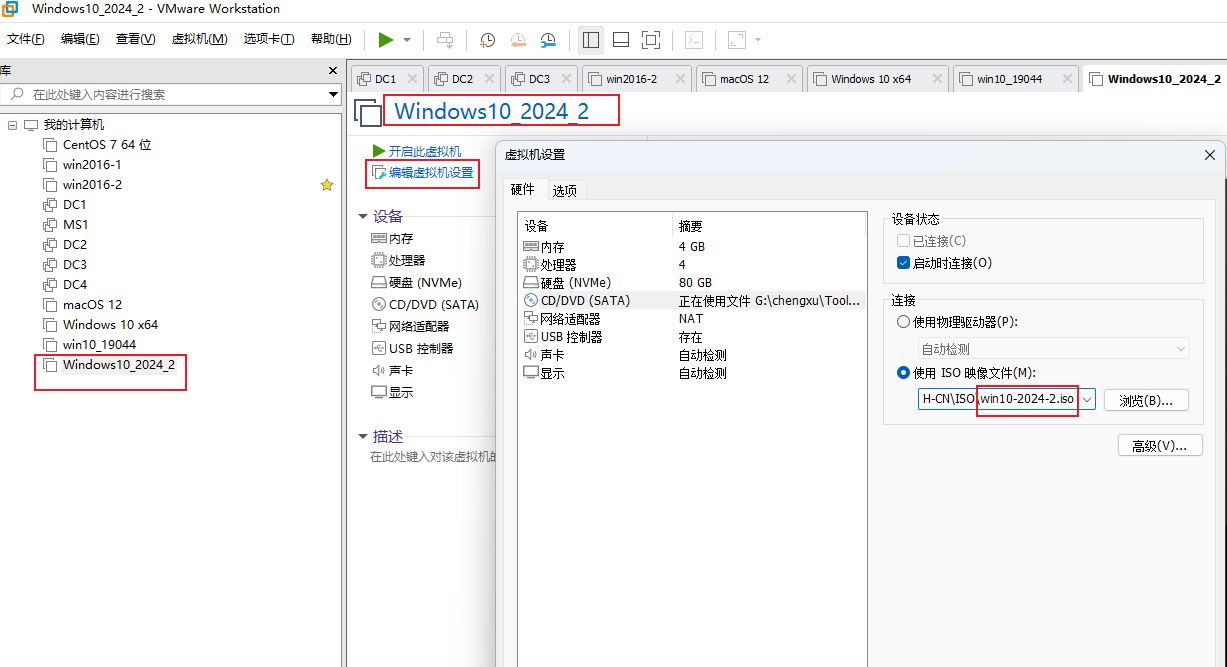
Task: Close the library panel with X
Action: [334, 71]
